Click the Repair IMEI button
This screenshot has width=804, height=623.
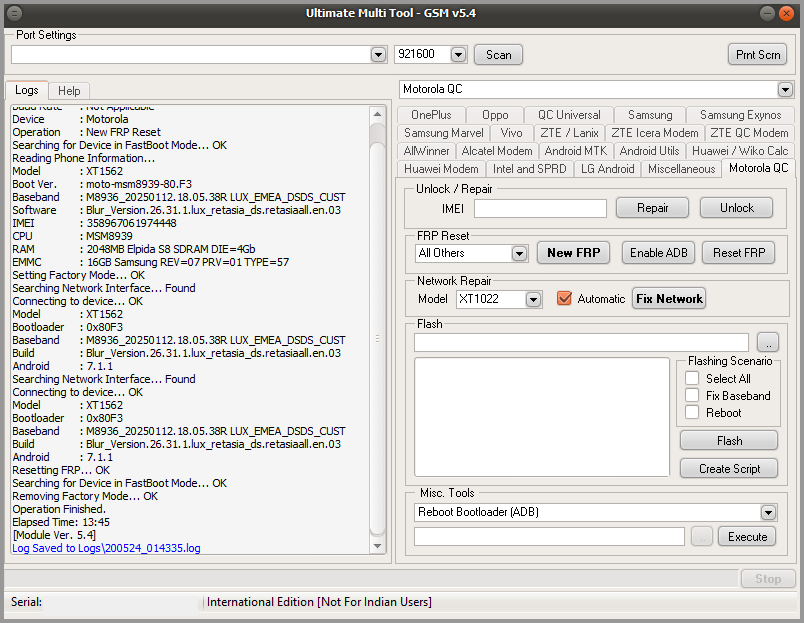[652, 208]
